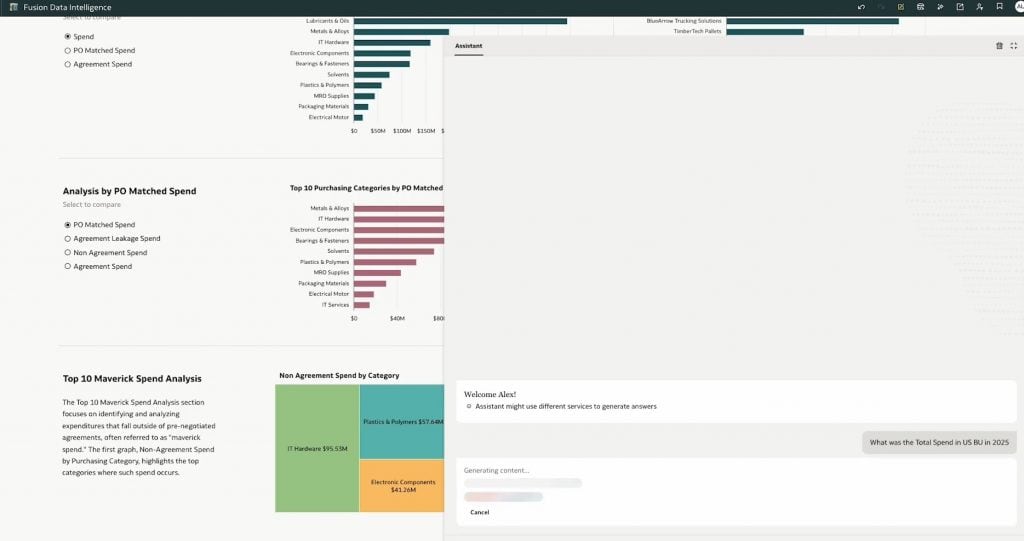Switch to the Assistant tab

pyautogui.click(x=468, y=46)
